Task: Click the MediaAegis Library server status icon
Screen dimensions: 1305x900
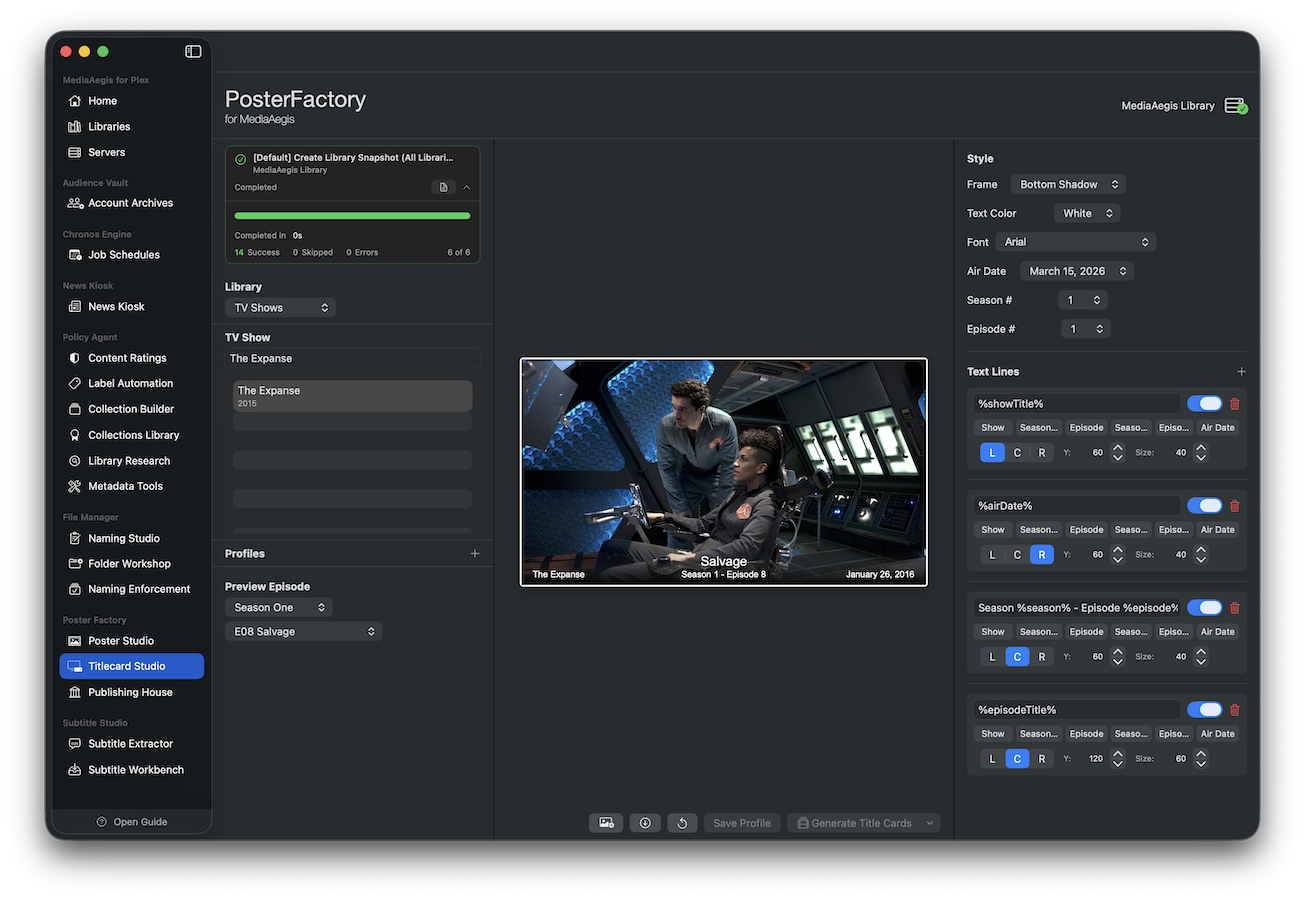Action: coord(1235,106)
